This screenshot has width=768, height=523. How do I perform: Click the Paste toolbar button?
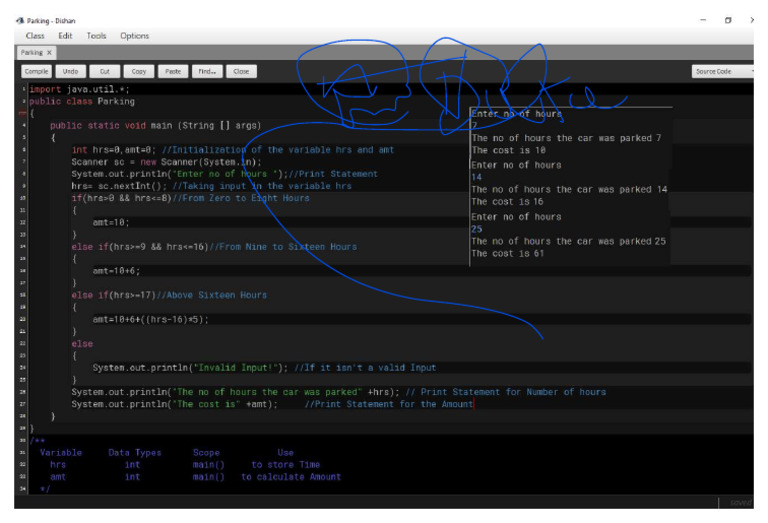(x=172, y=72)
